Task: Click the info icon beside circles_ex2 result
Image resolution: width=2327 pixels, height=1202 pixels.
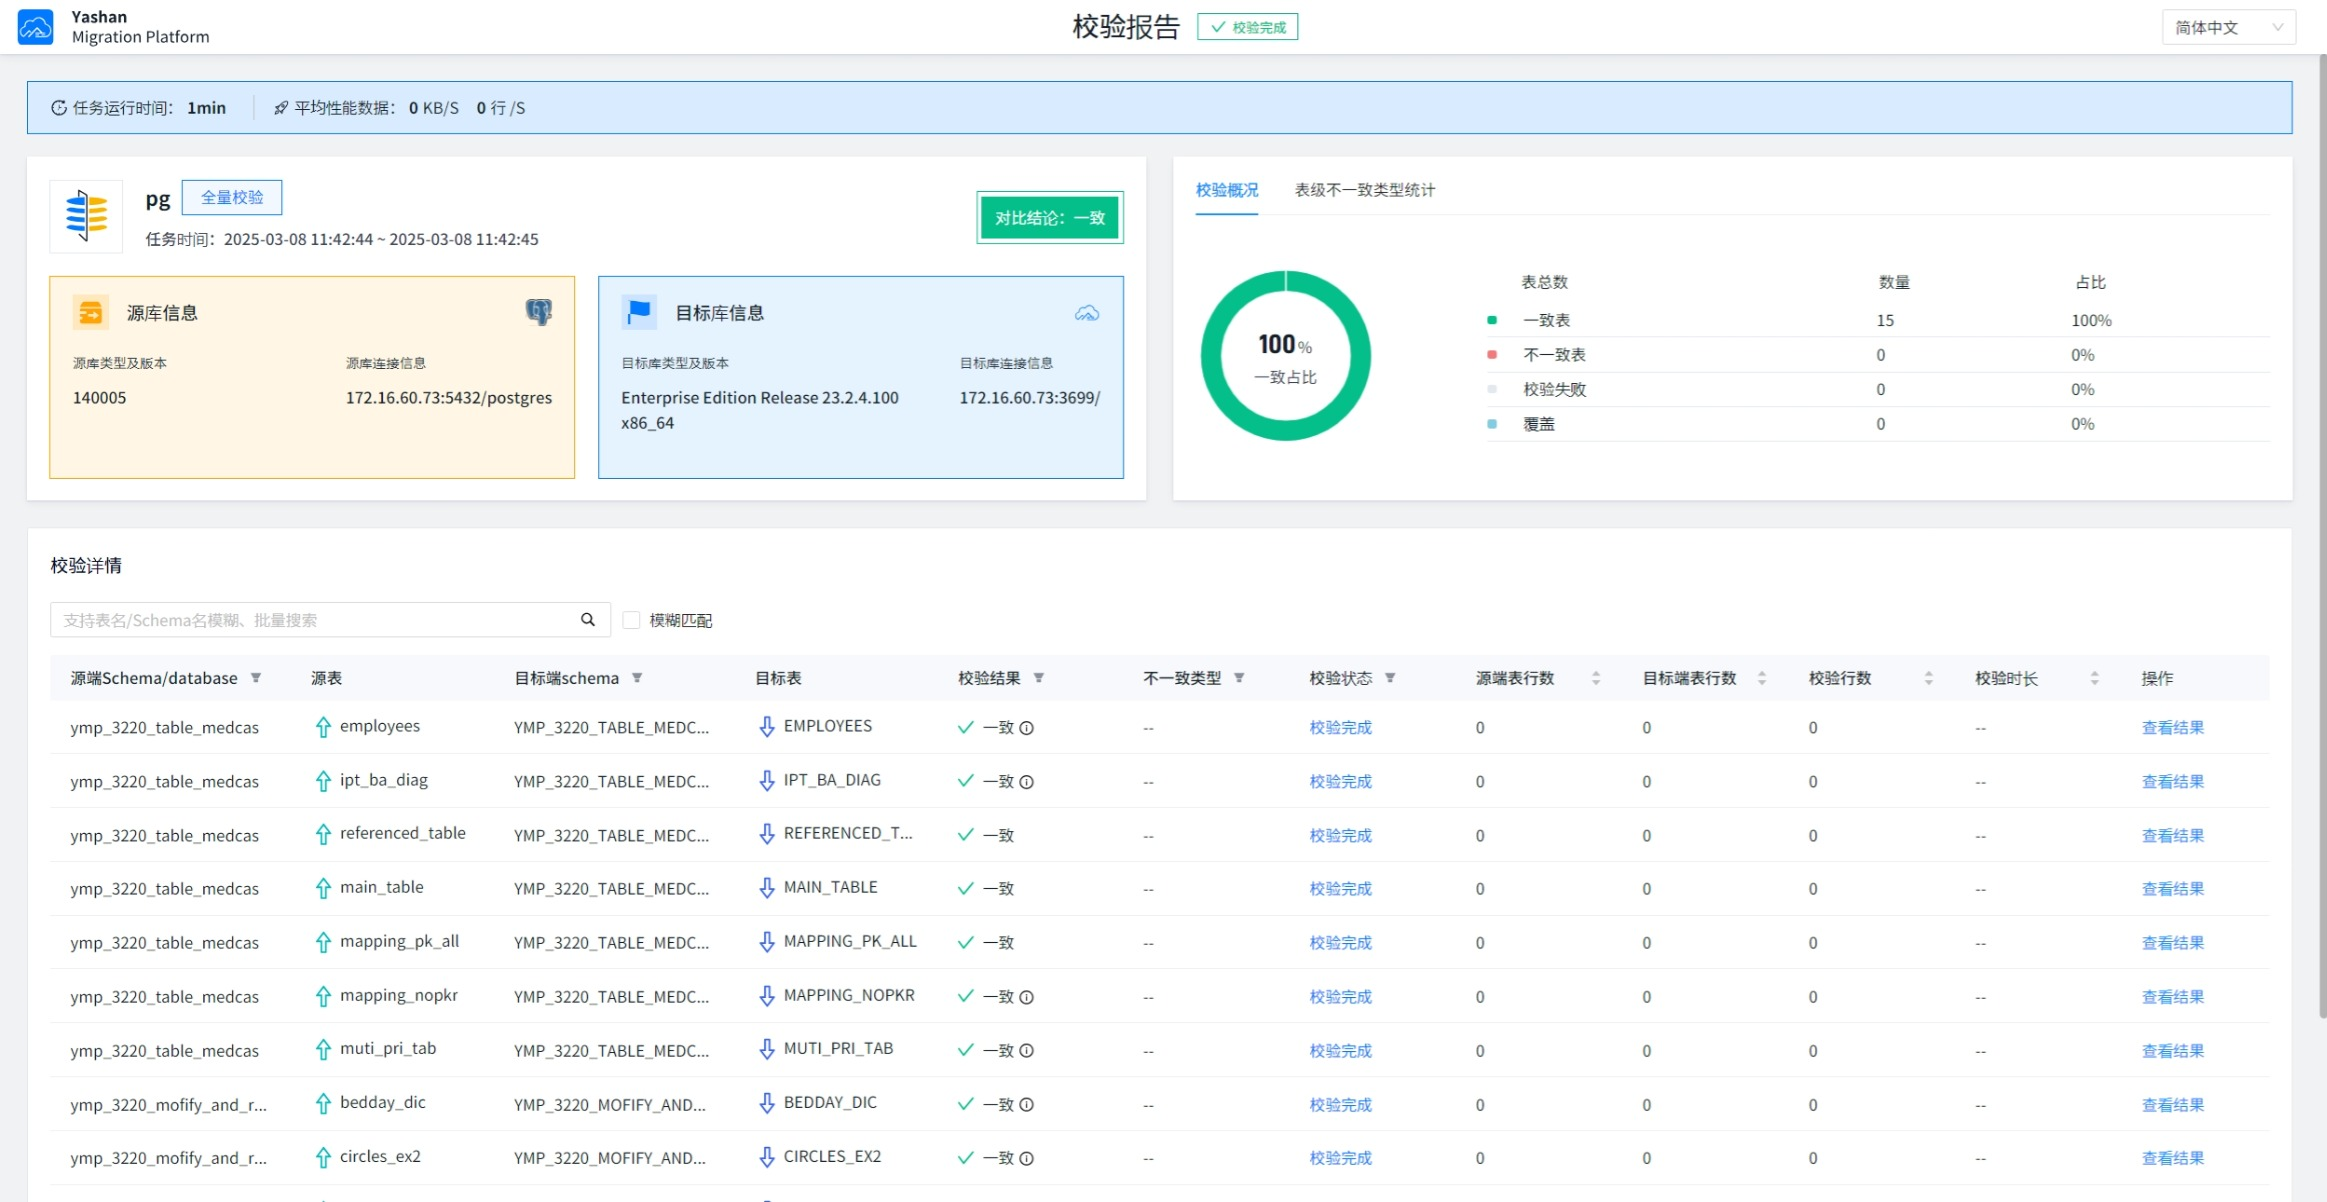Action: click(1026, 1158)
